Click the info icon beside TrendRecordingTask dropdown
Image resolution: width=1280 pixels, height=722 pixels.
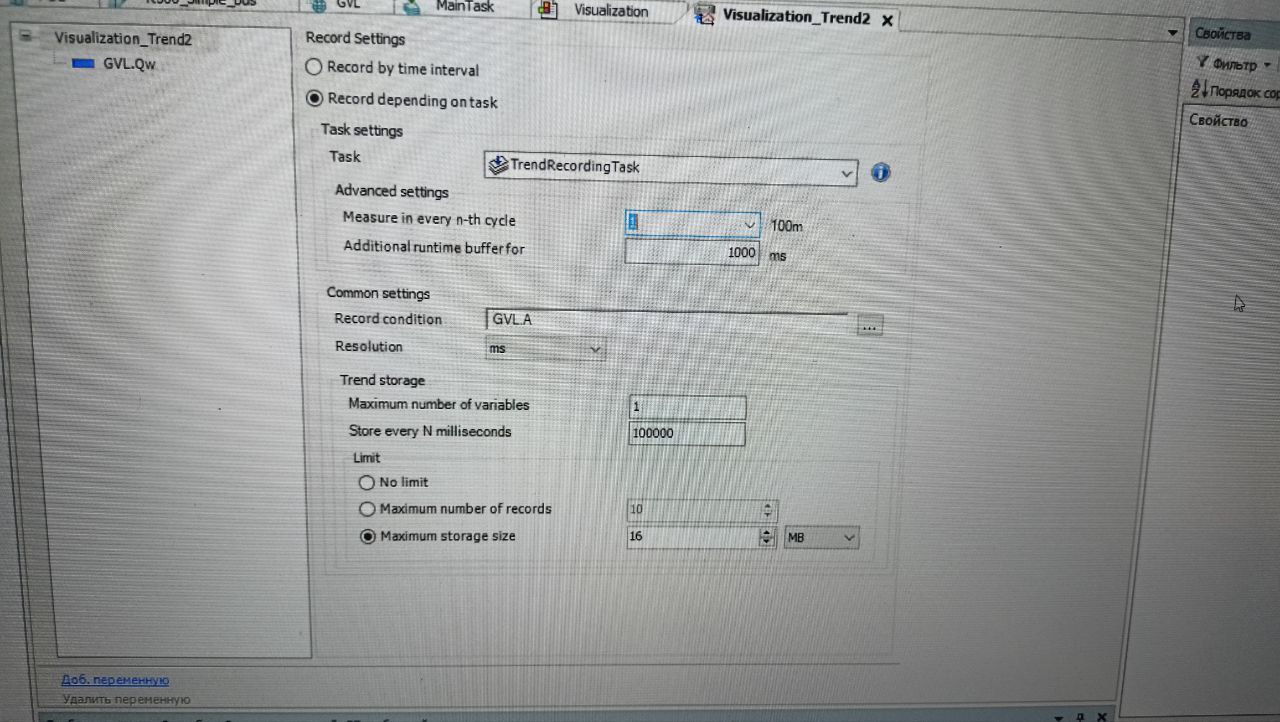880,172
